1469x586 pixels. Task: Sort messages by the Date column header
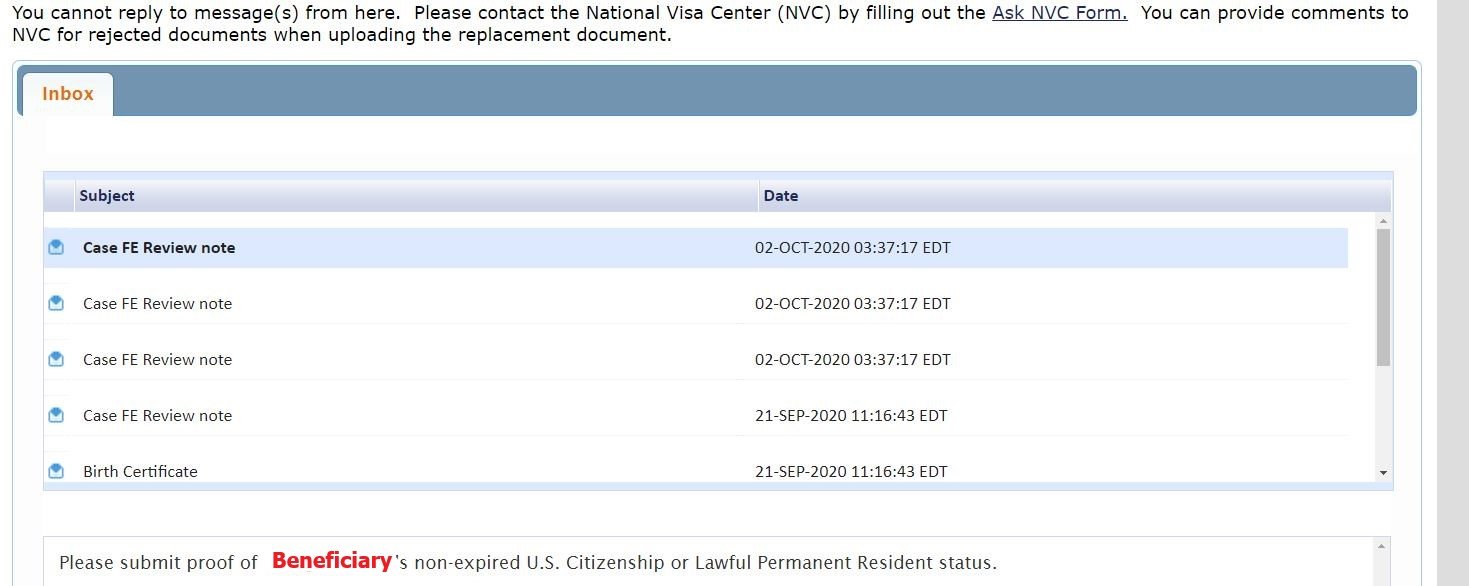[x=781, y=196]
